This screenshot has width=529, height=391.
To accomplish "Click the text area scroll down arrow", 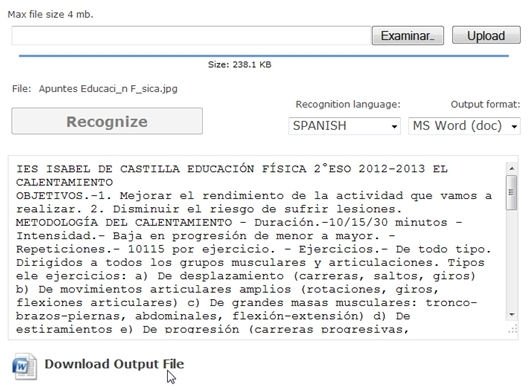I will click(512, 315).
